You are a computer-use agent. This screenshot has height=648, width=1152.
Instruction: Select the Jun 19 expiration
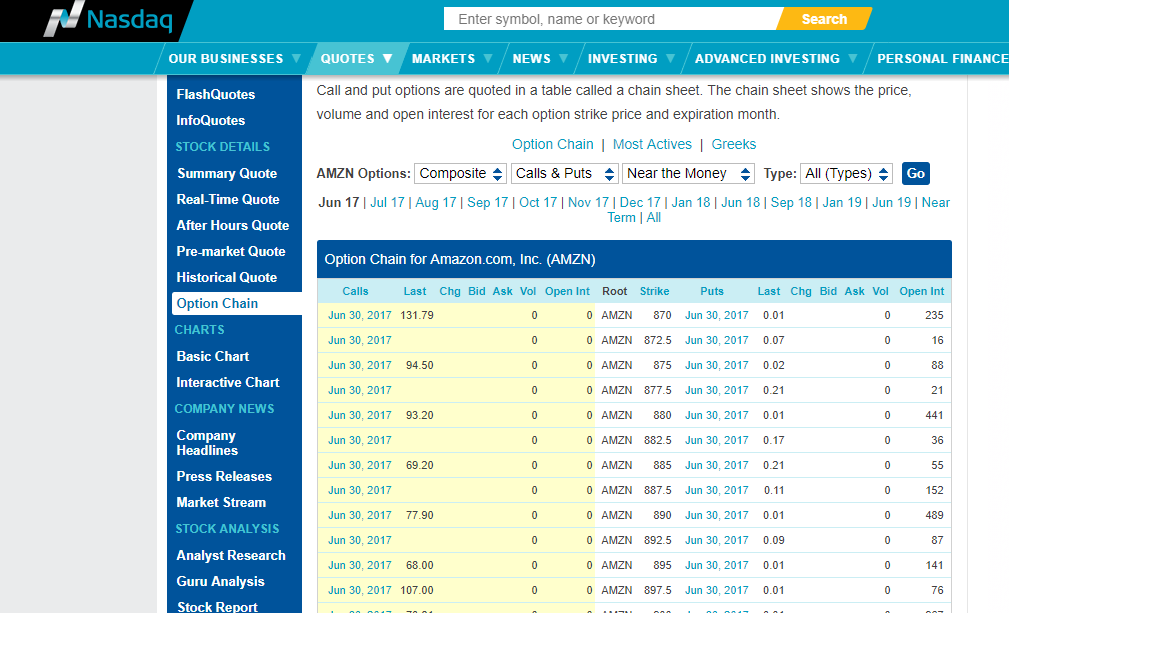(891, 203)
